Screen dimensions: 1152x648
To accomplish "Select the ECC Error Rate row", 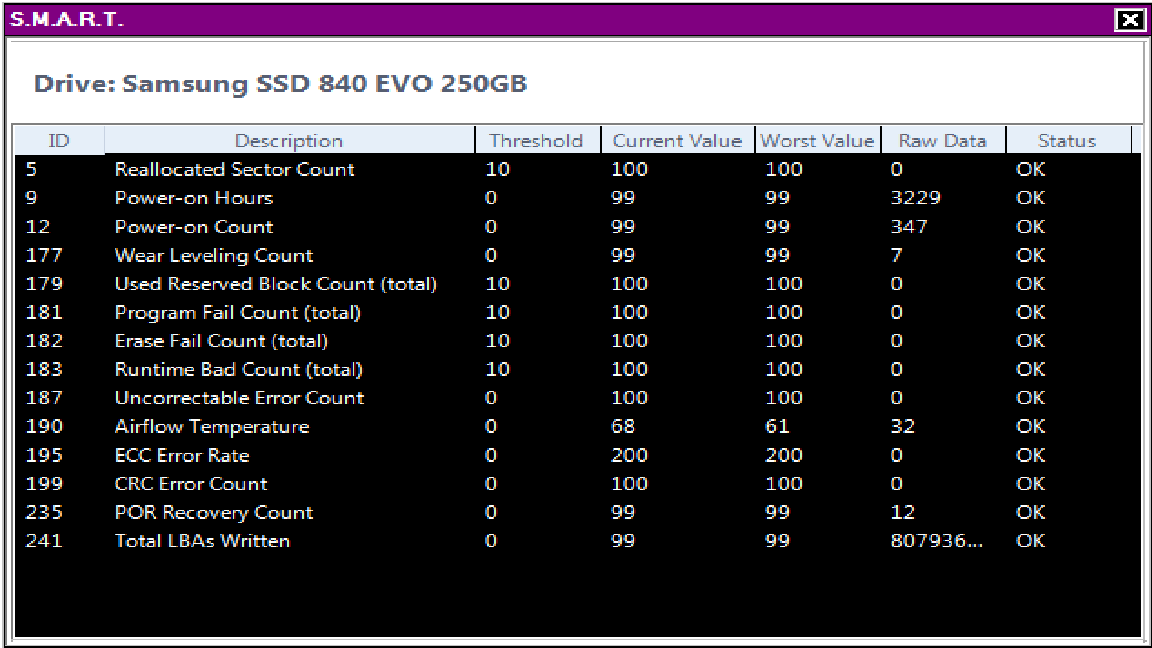I will coord(577,455).
